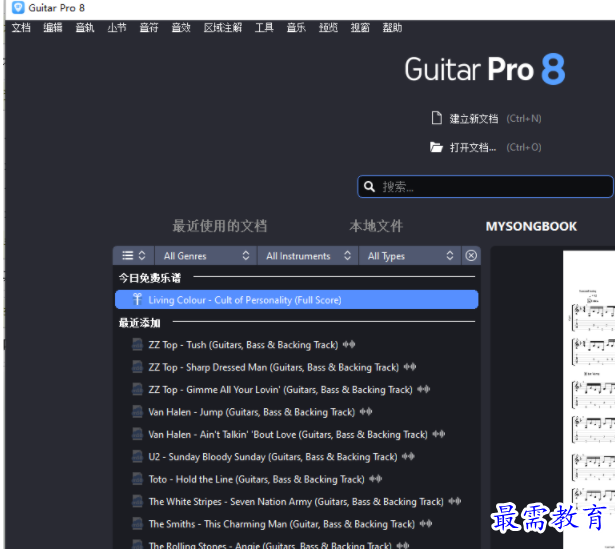The width and height of the screenshot is (615, 549).
Task: Click audio waveform icon after Hold the Line
Action: (376, 478)
